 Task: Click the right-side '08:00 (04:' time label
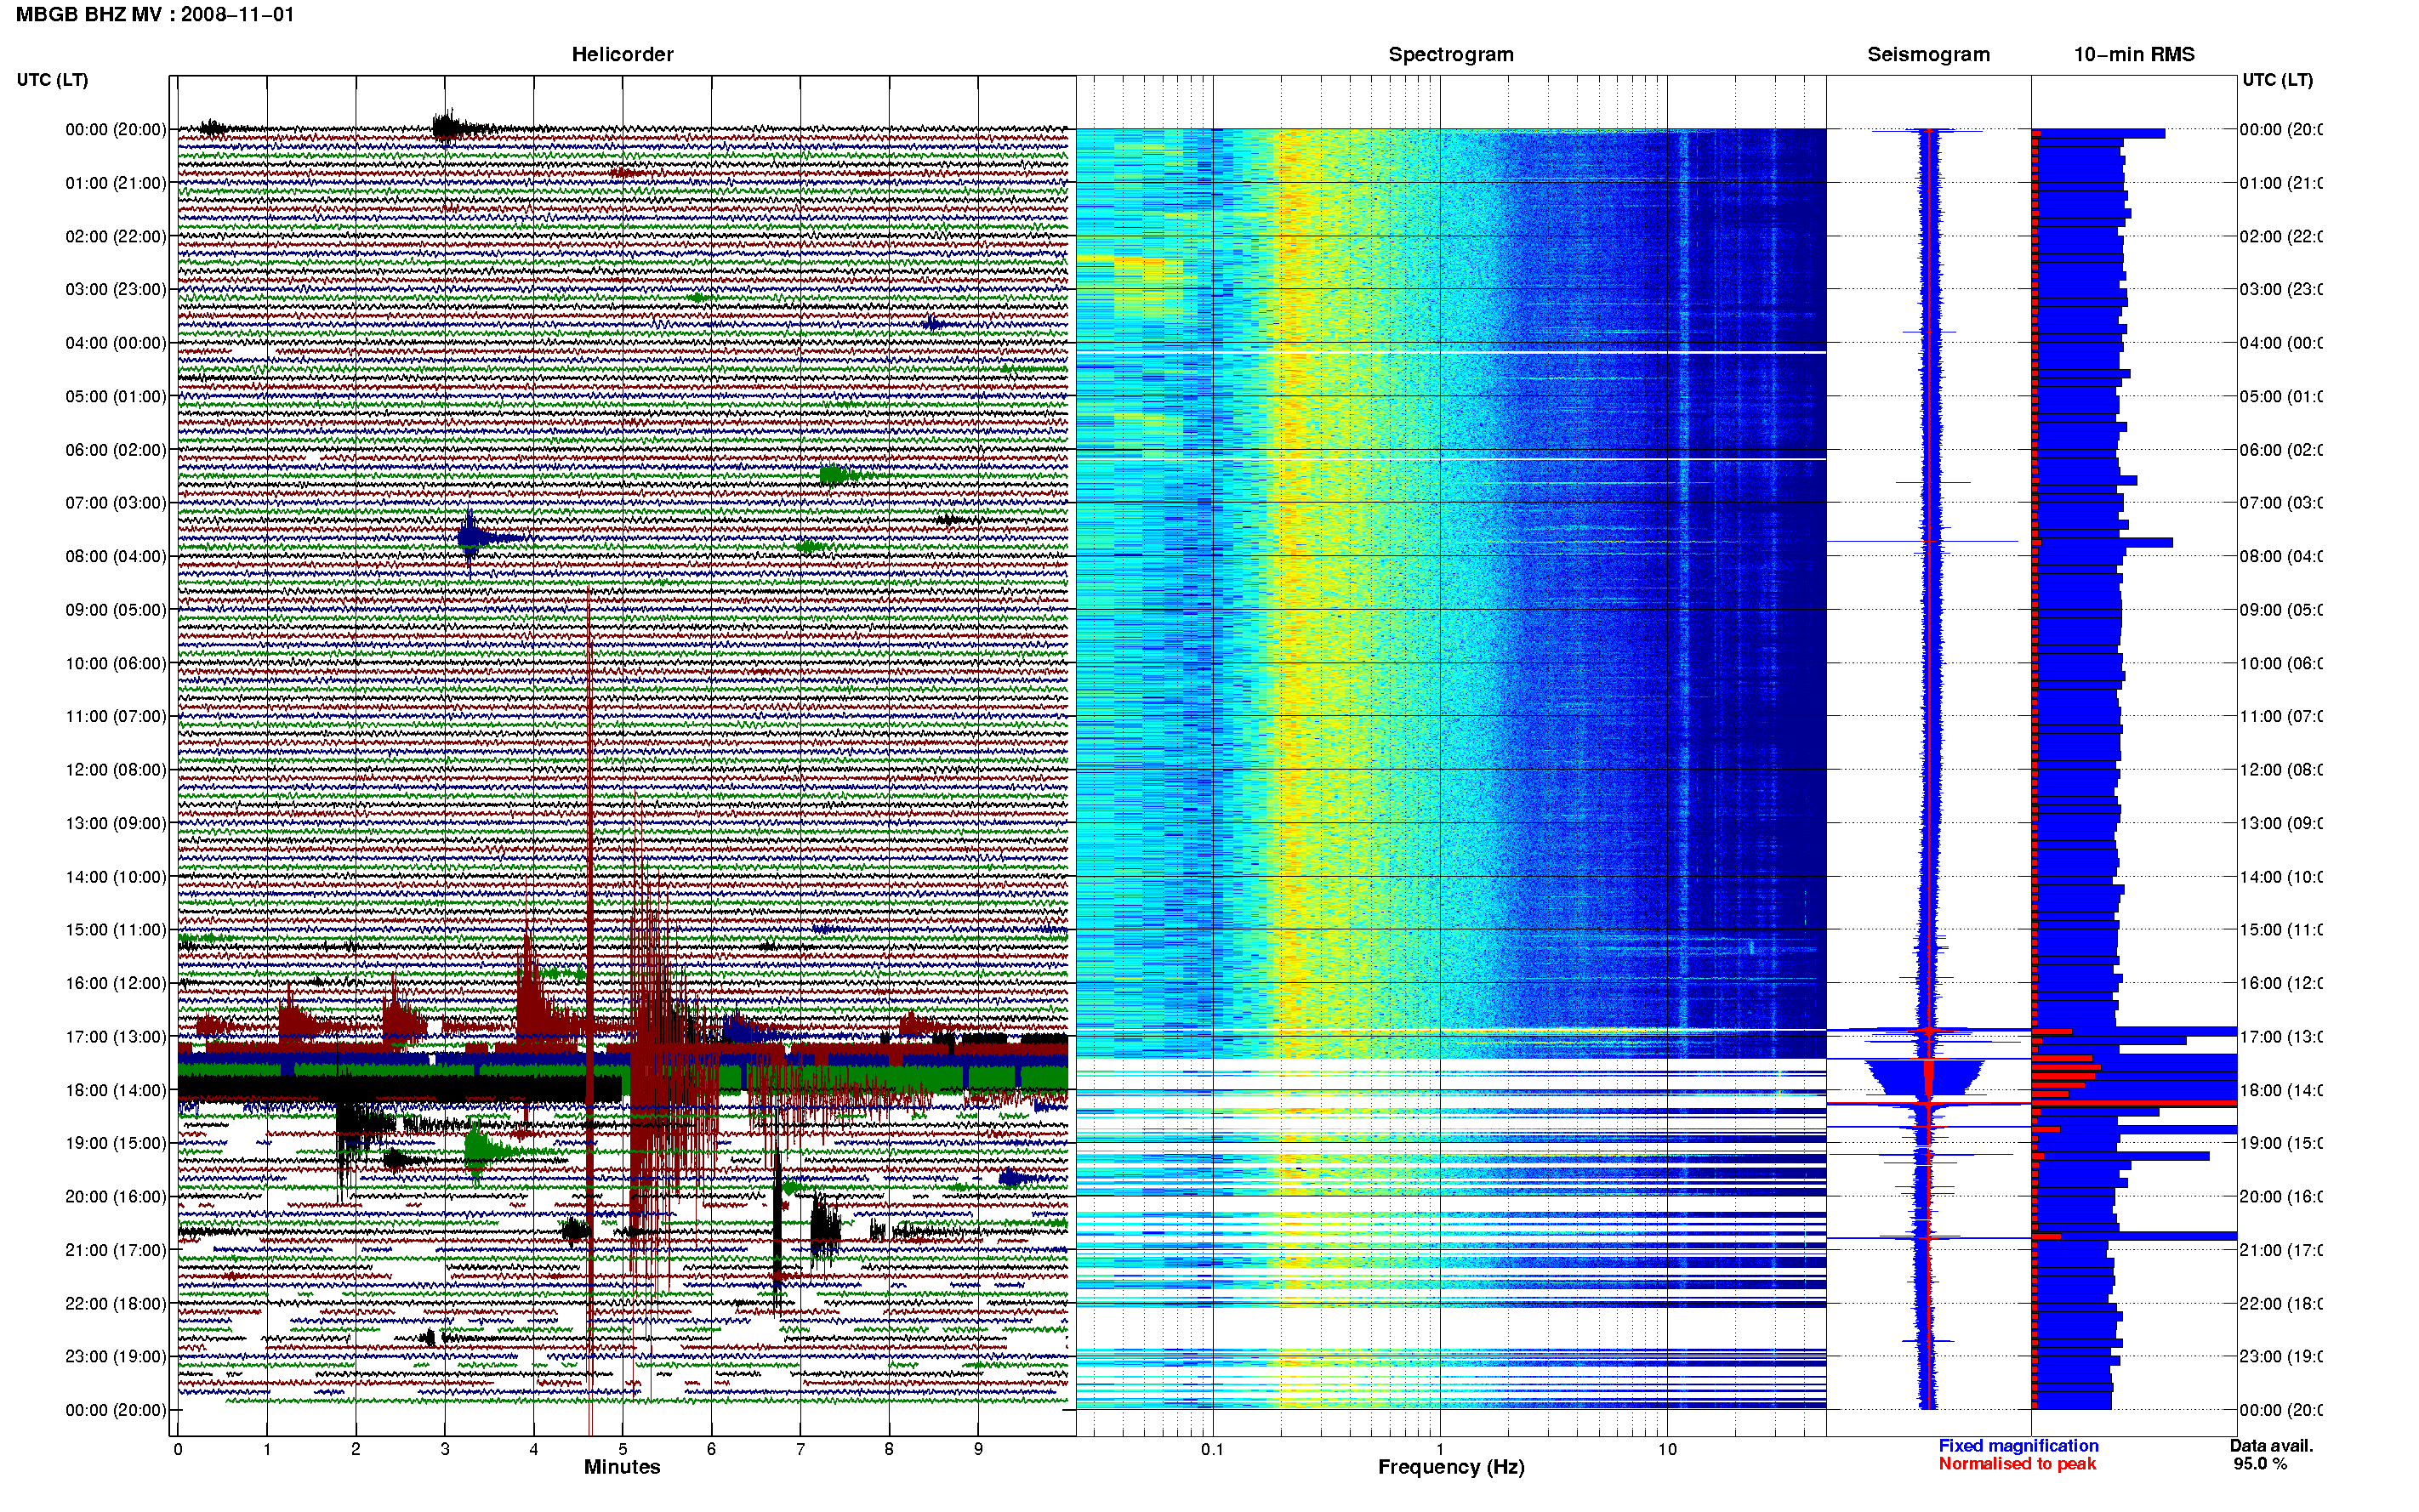pos(2280,557)
